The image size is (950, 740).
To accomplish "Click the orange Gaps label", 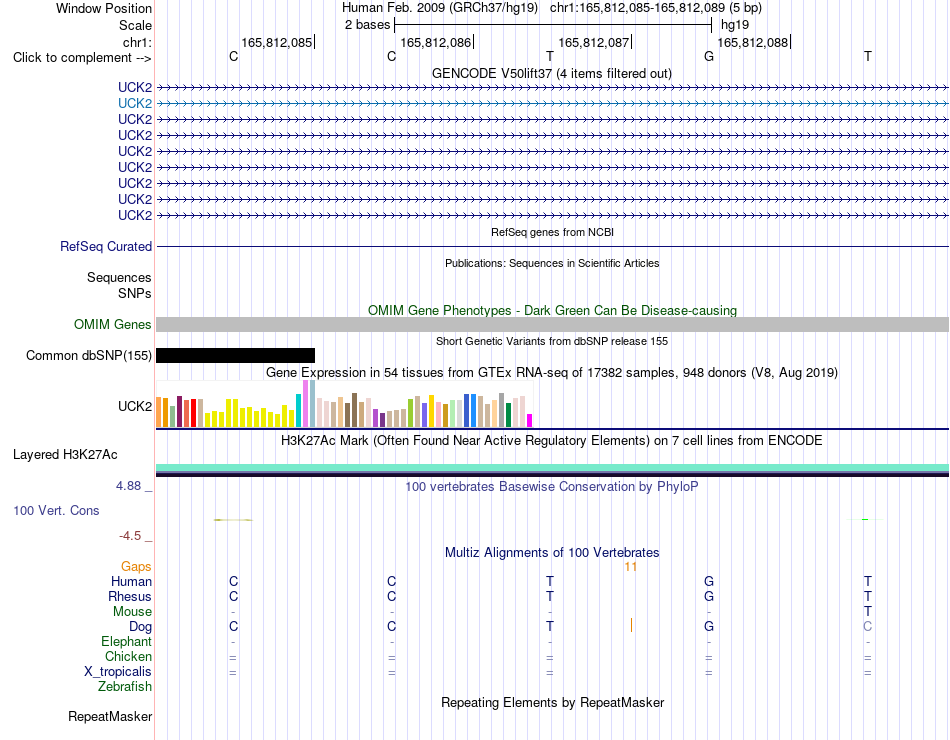I will [x=136, y=566].
